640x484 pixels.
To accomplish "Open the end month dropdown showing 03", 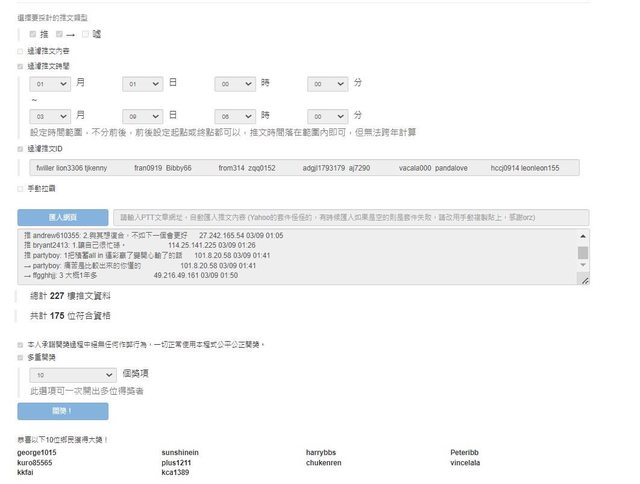I will point(50,116).
